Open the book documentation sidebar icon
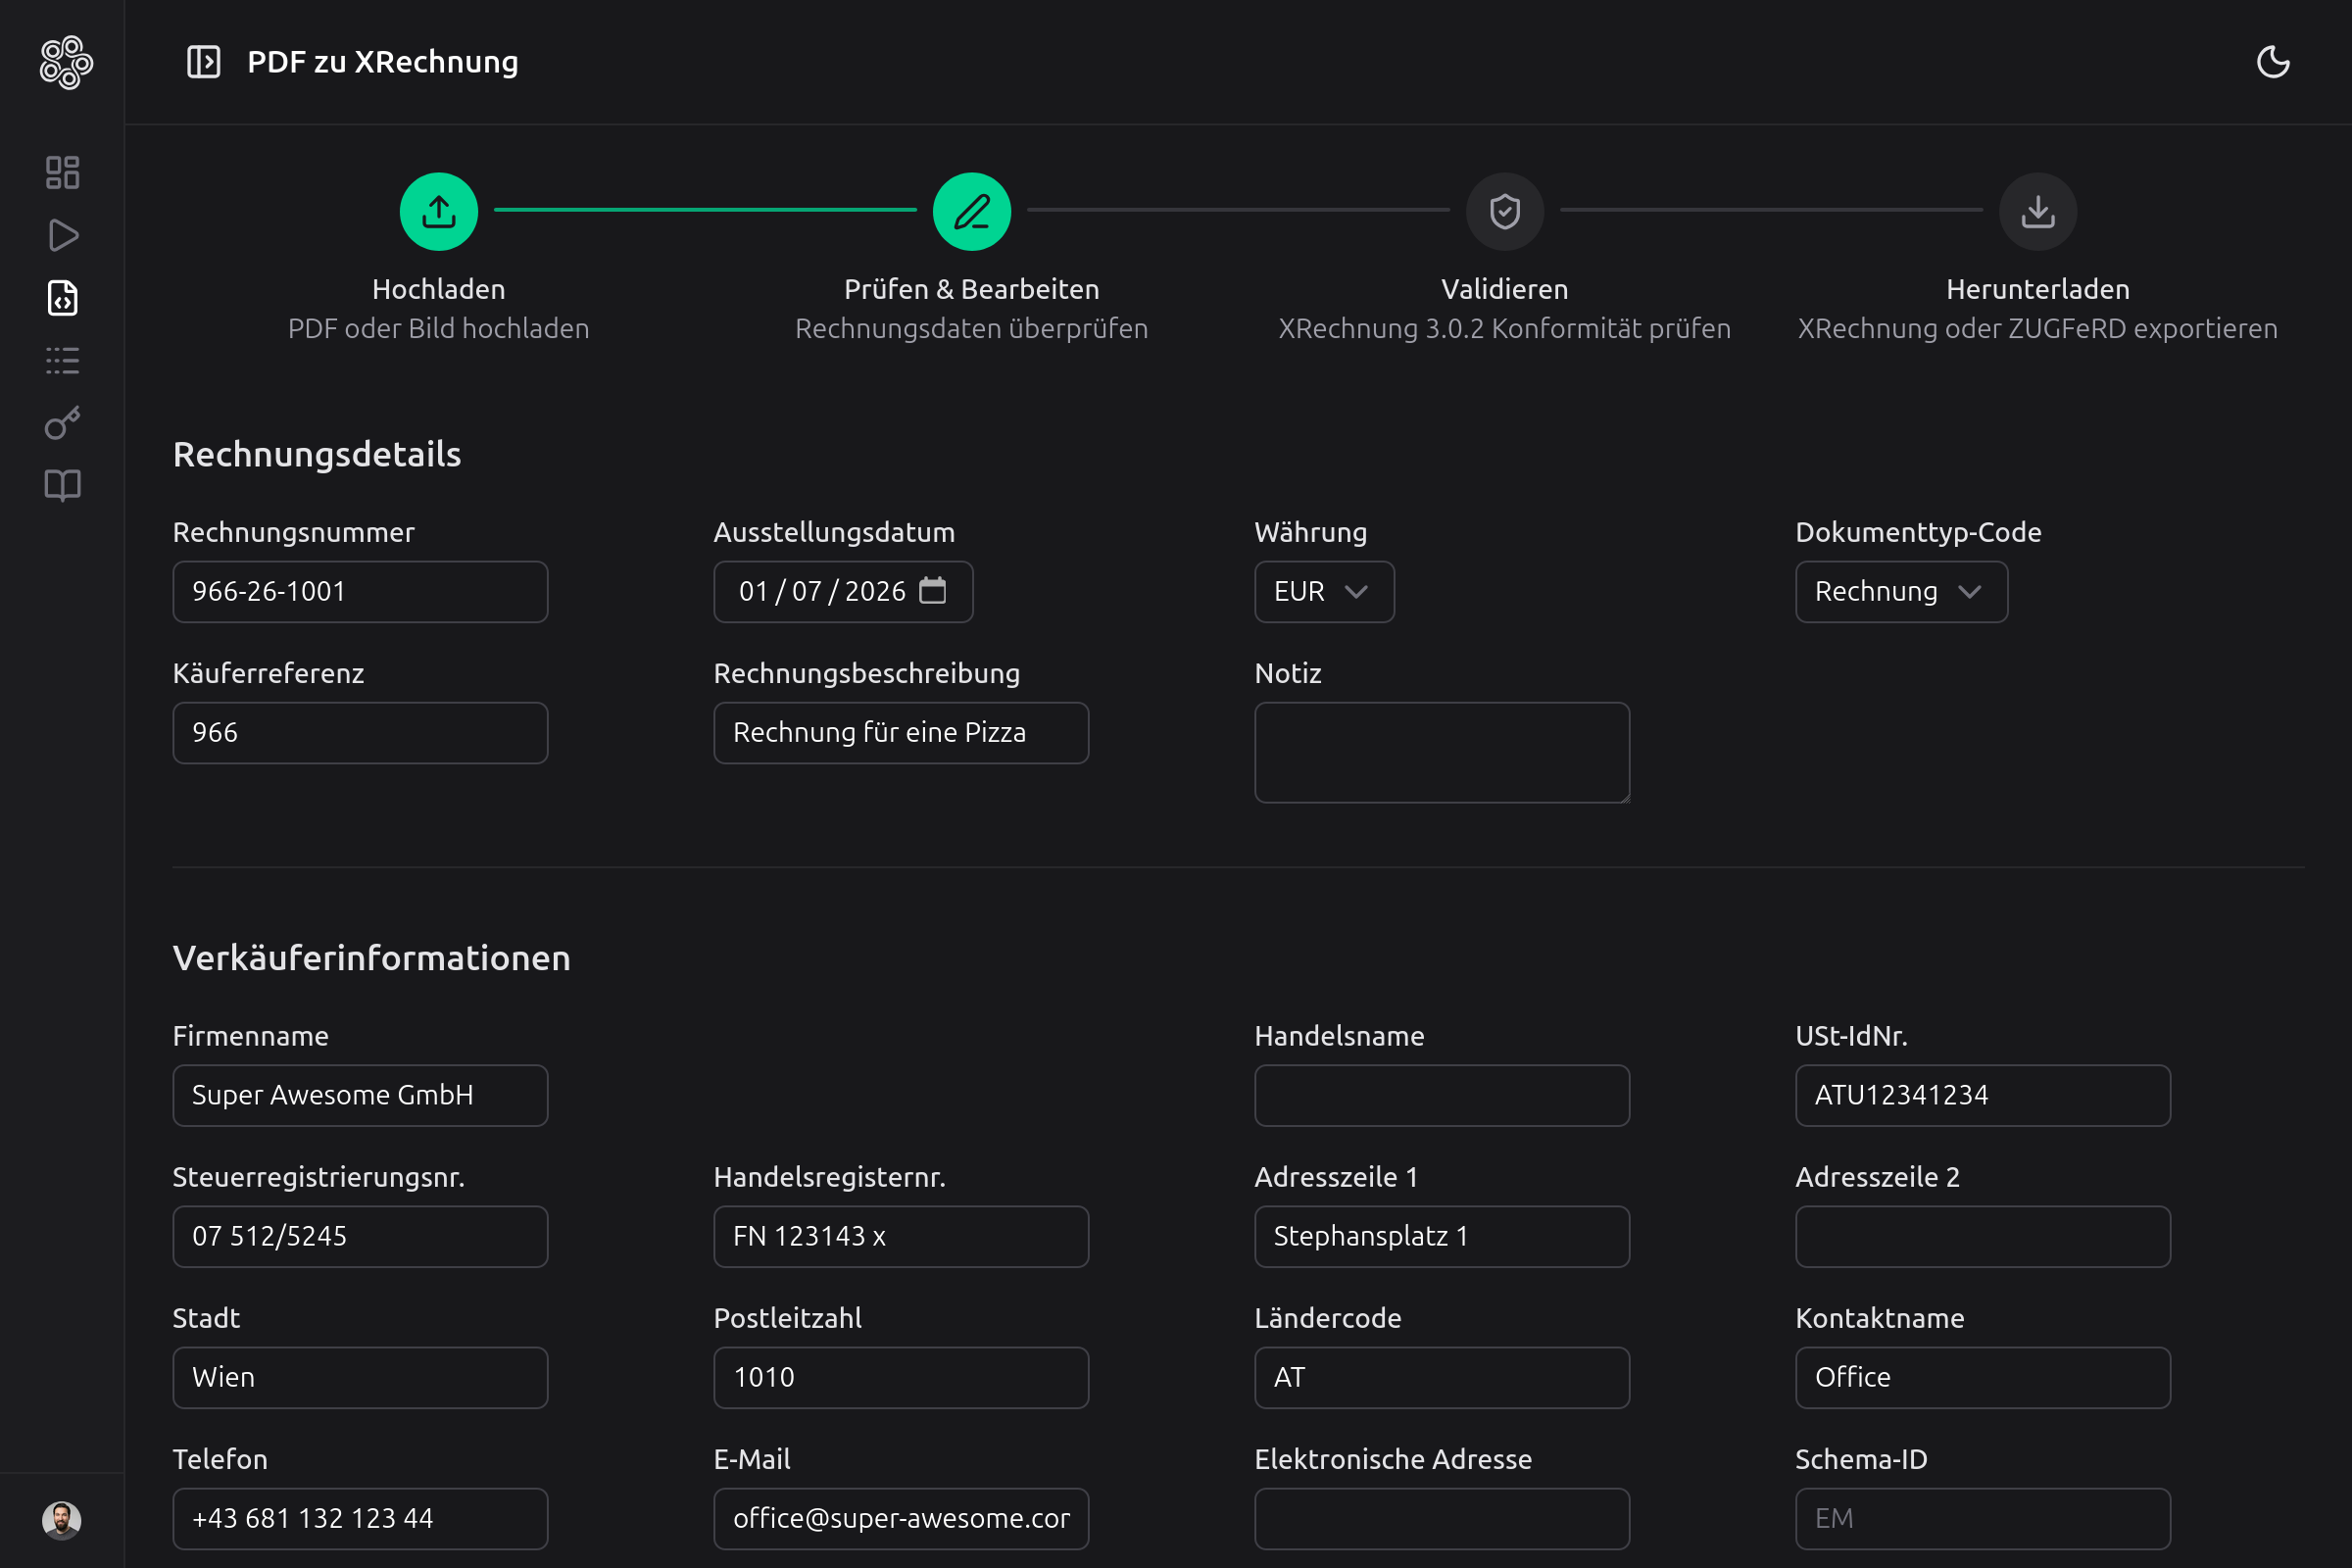 62,486
